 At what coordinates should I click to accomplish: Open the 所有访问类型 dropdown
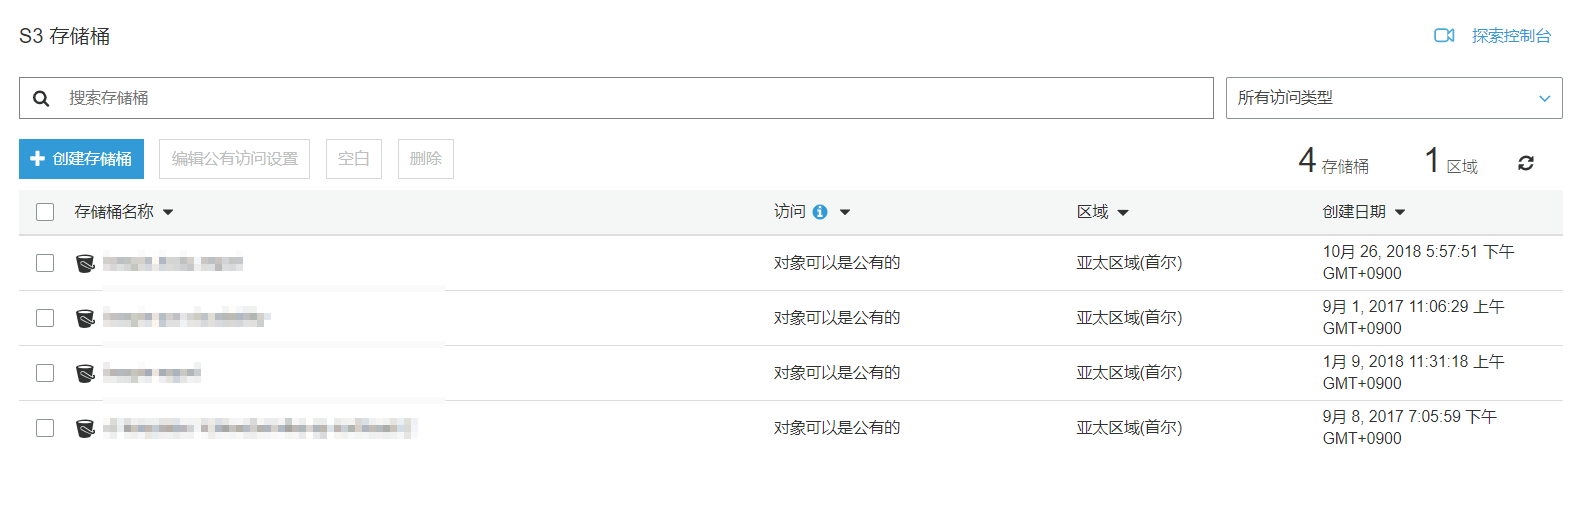[x=1393, y=98]
